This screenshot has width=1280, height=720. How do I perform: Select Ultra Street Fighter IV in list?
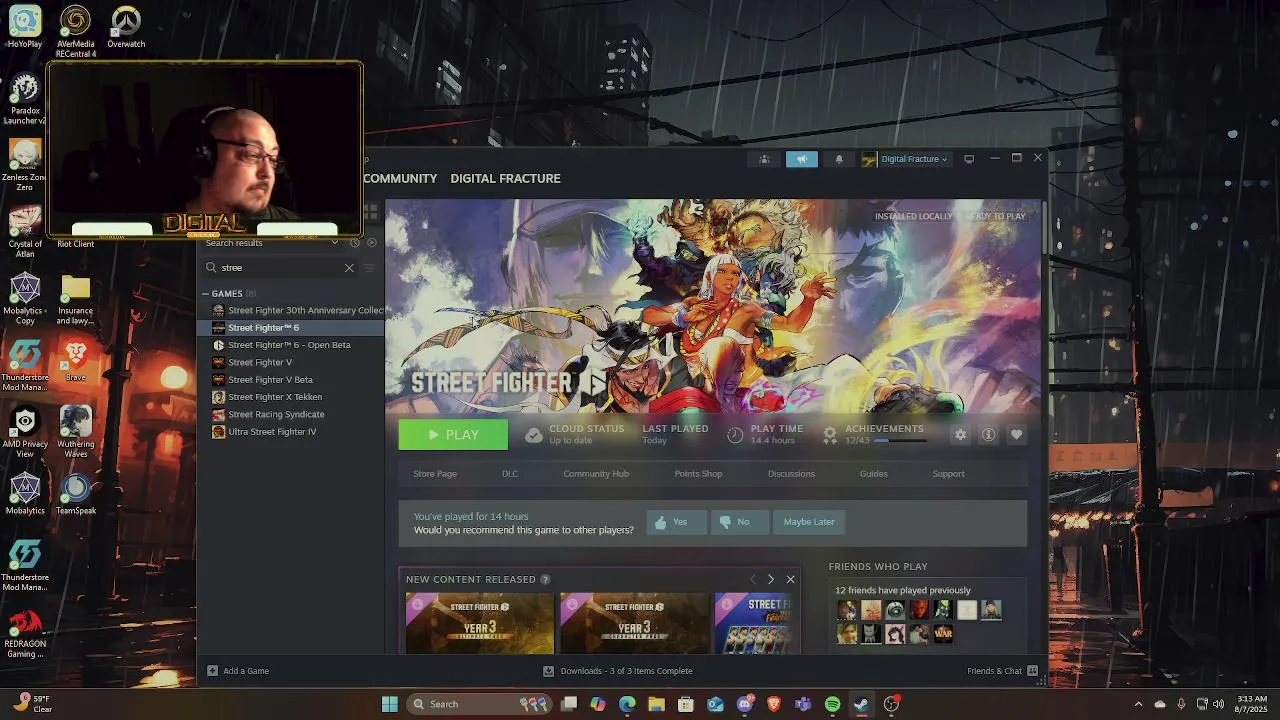click(272, 432)
